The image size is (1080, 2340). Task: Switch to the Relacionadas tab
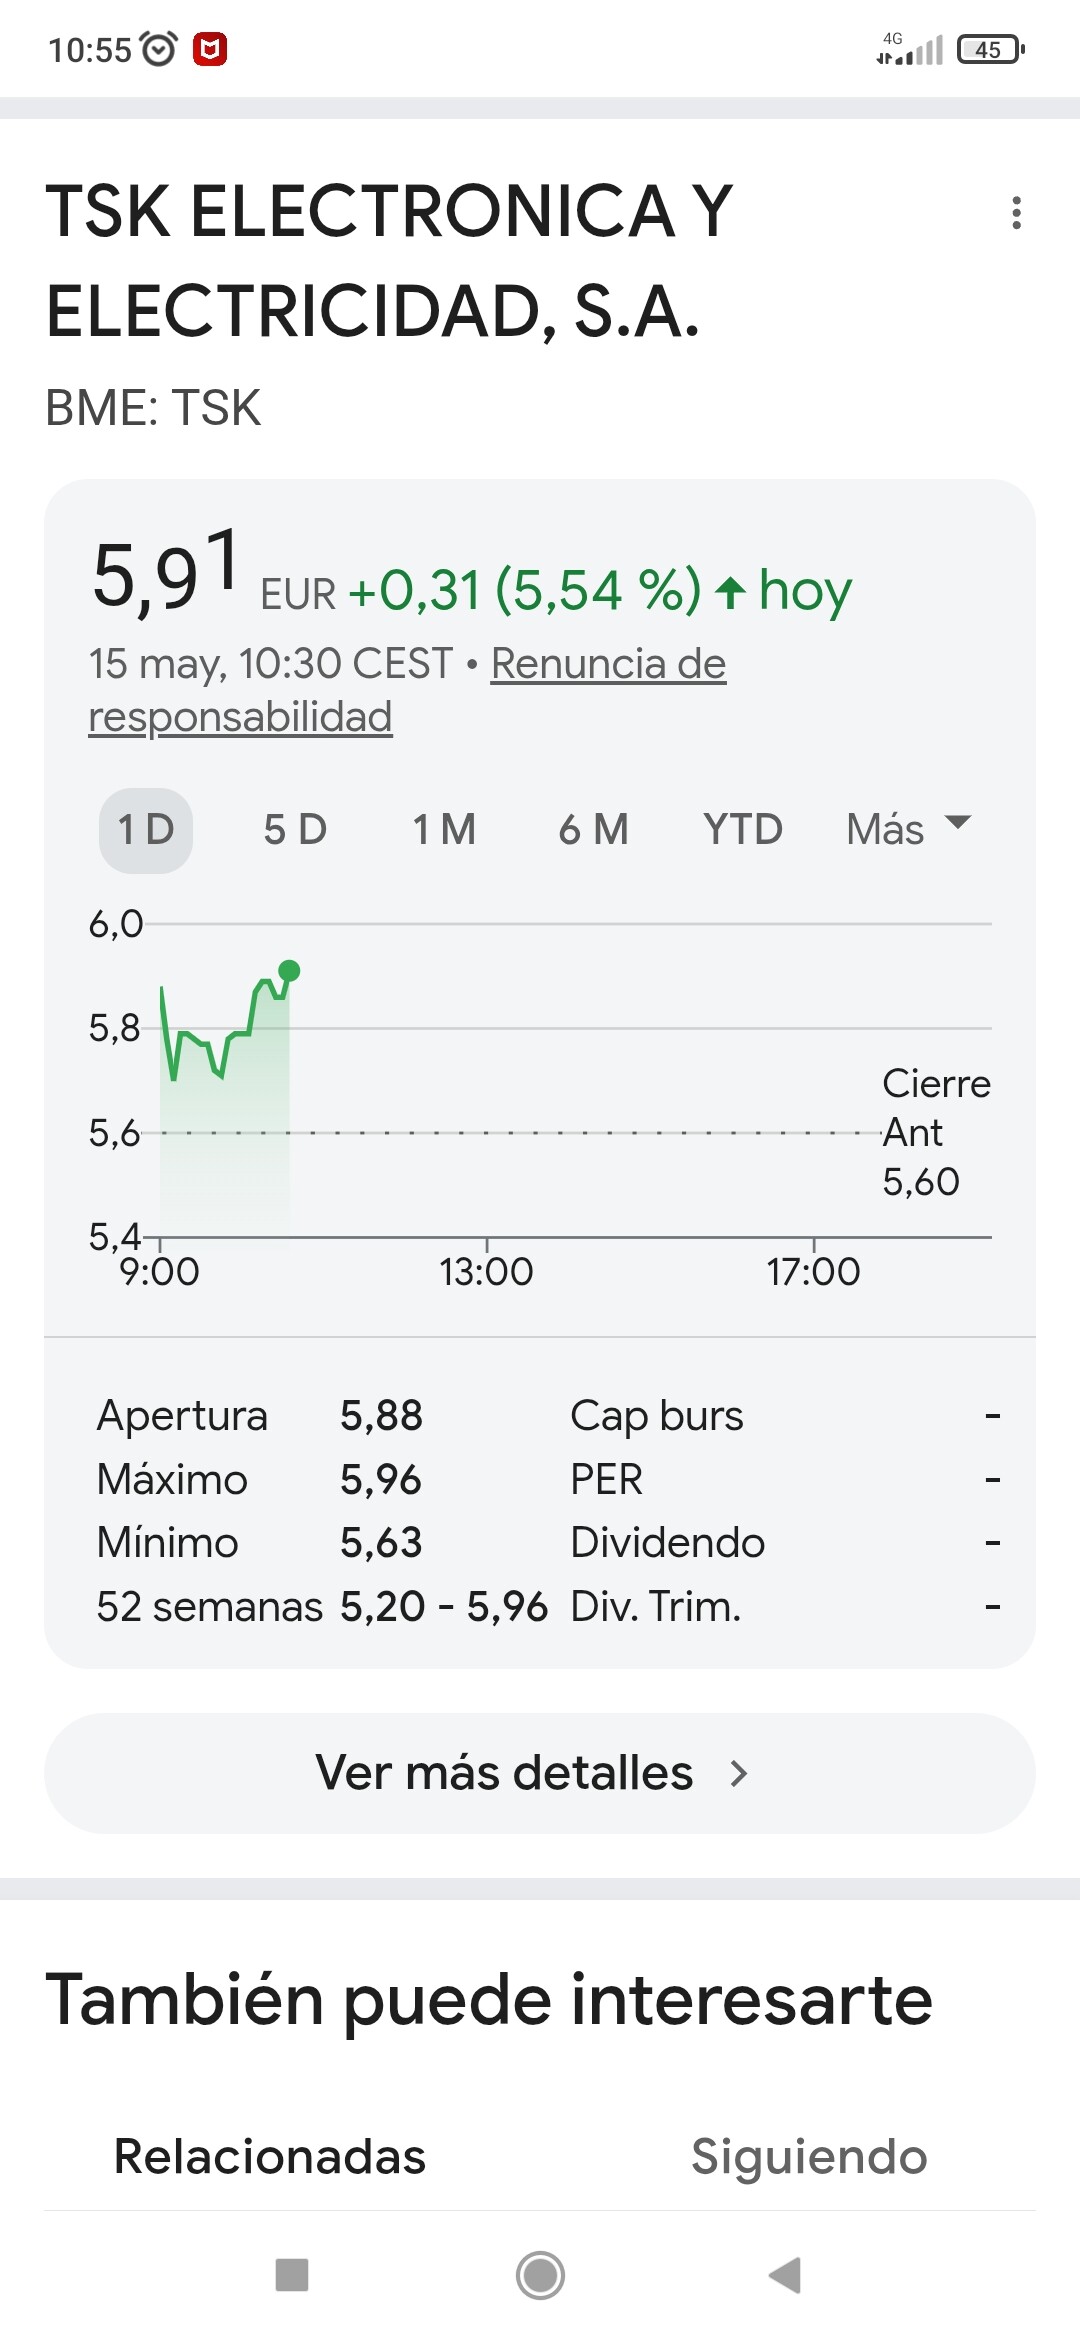coord(270,2156)
